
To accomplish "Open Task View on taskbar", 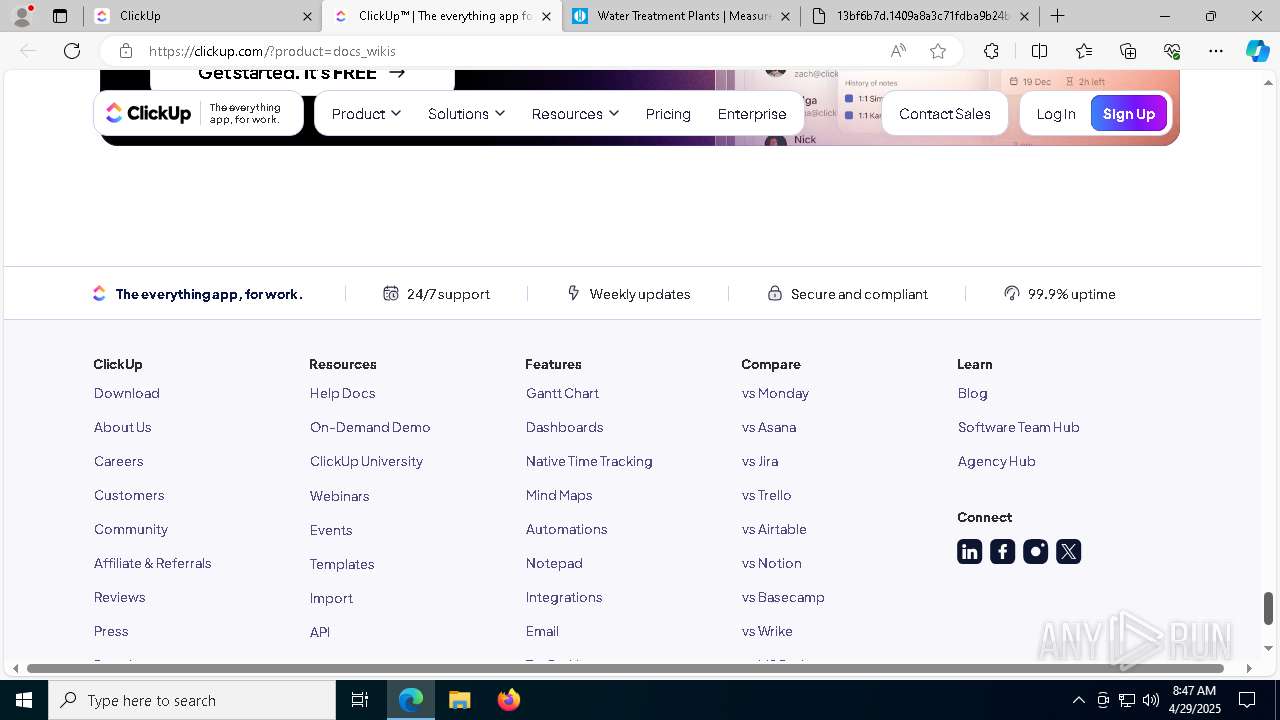I will (x=360, y=700).
